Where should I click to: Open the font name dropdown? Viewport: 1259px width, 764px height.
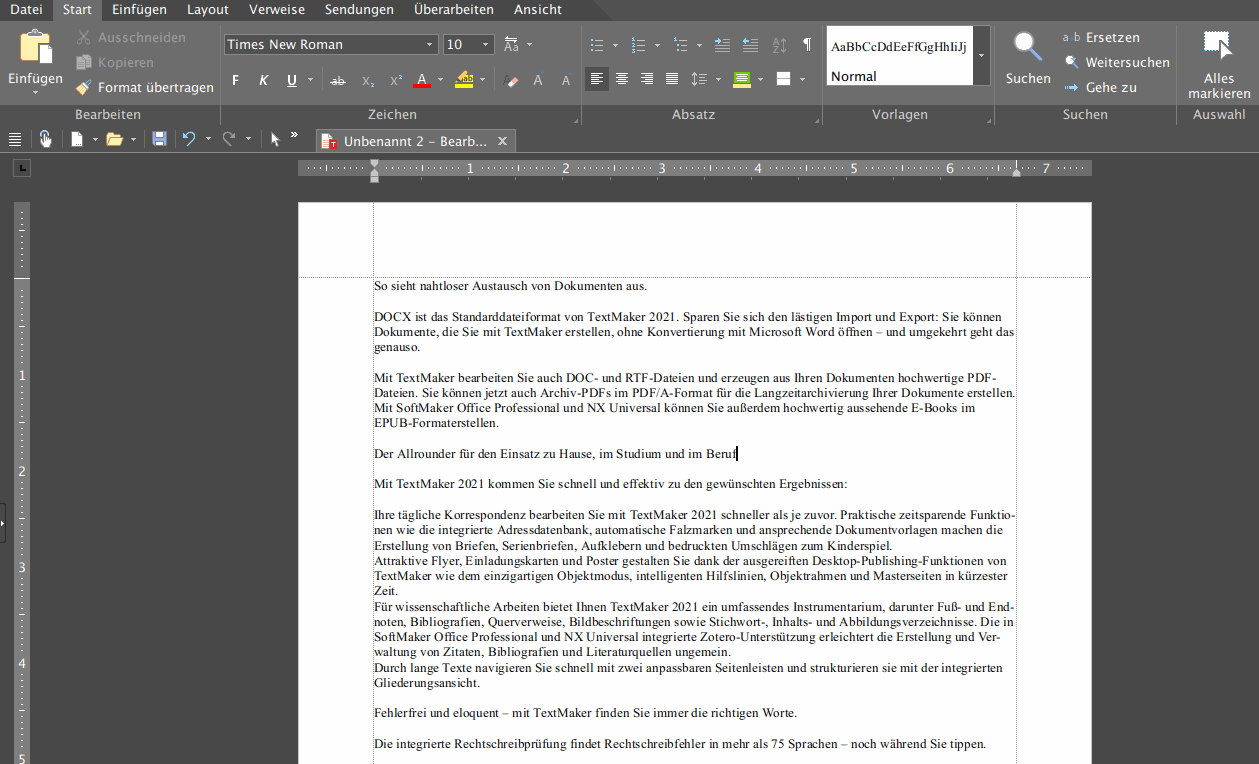[430, 45]
